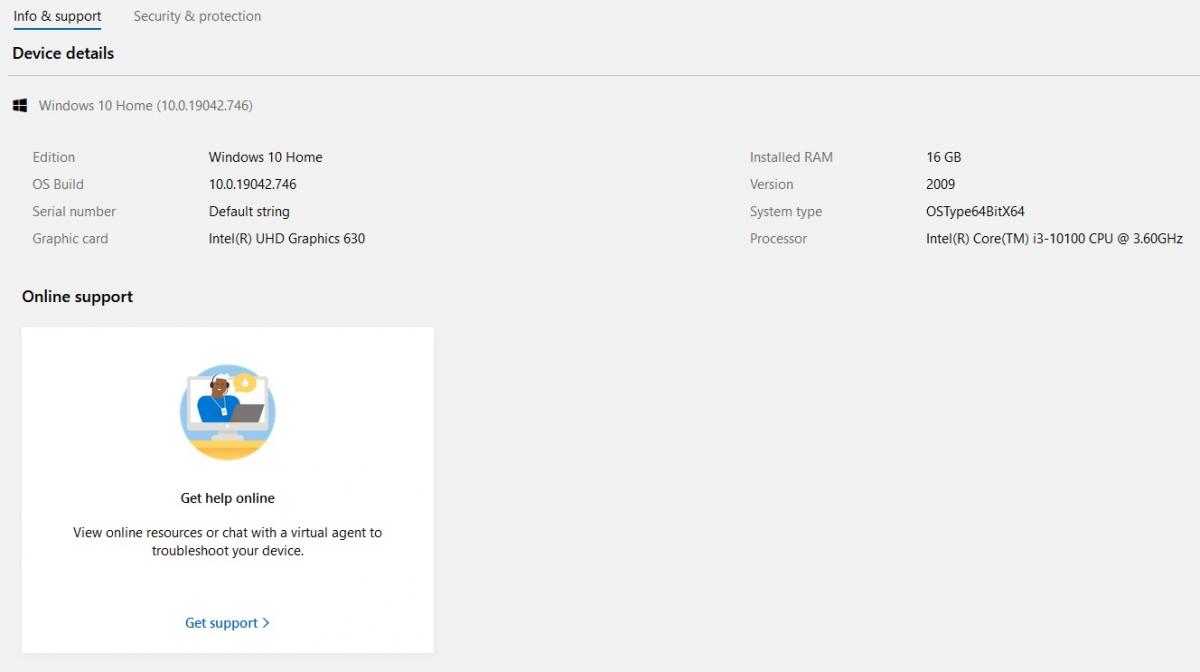Switch to the Info & support tab

point(57,16)
